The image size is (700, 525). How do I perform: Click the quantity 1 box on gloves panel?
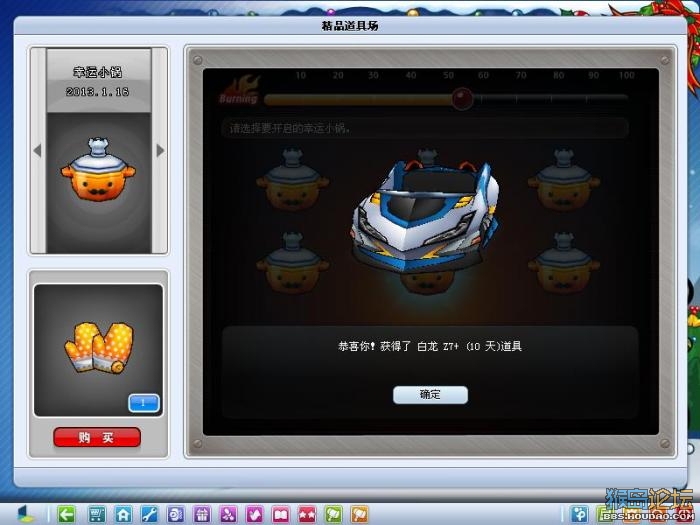144,403
